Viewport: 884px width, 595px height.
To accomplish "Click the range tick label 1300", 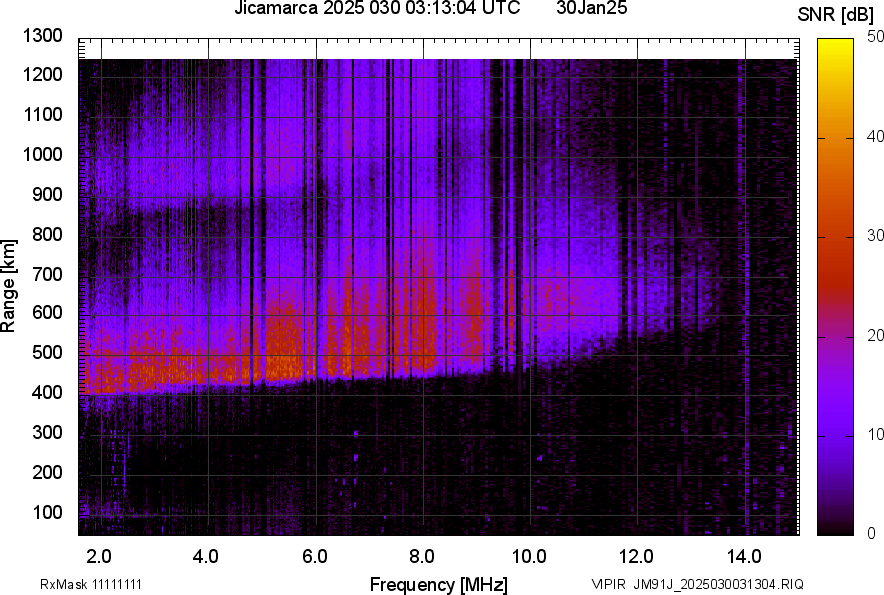I will point(42,36).
